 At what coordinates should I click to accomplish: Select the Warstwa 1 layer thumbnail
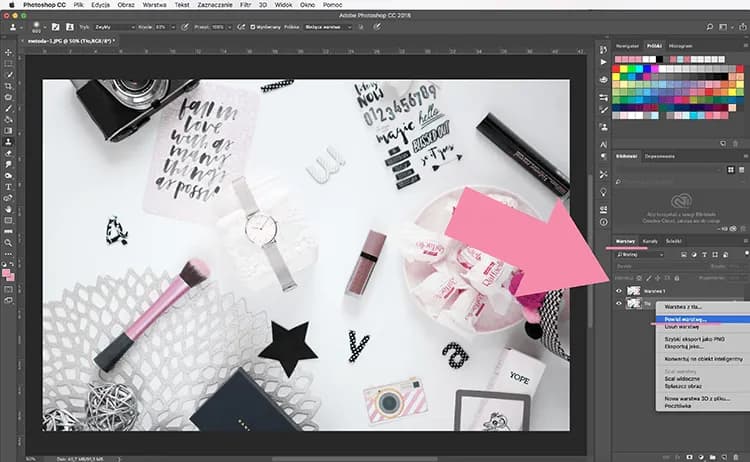632,289
